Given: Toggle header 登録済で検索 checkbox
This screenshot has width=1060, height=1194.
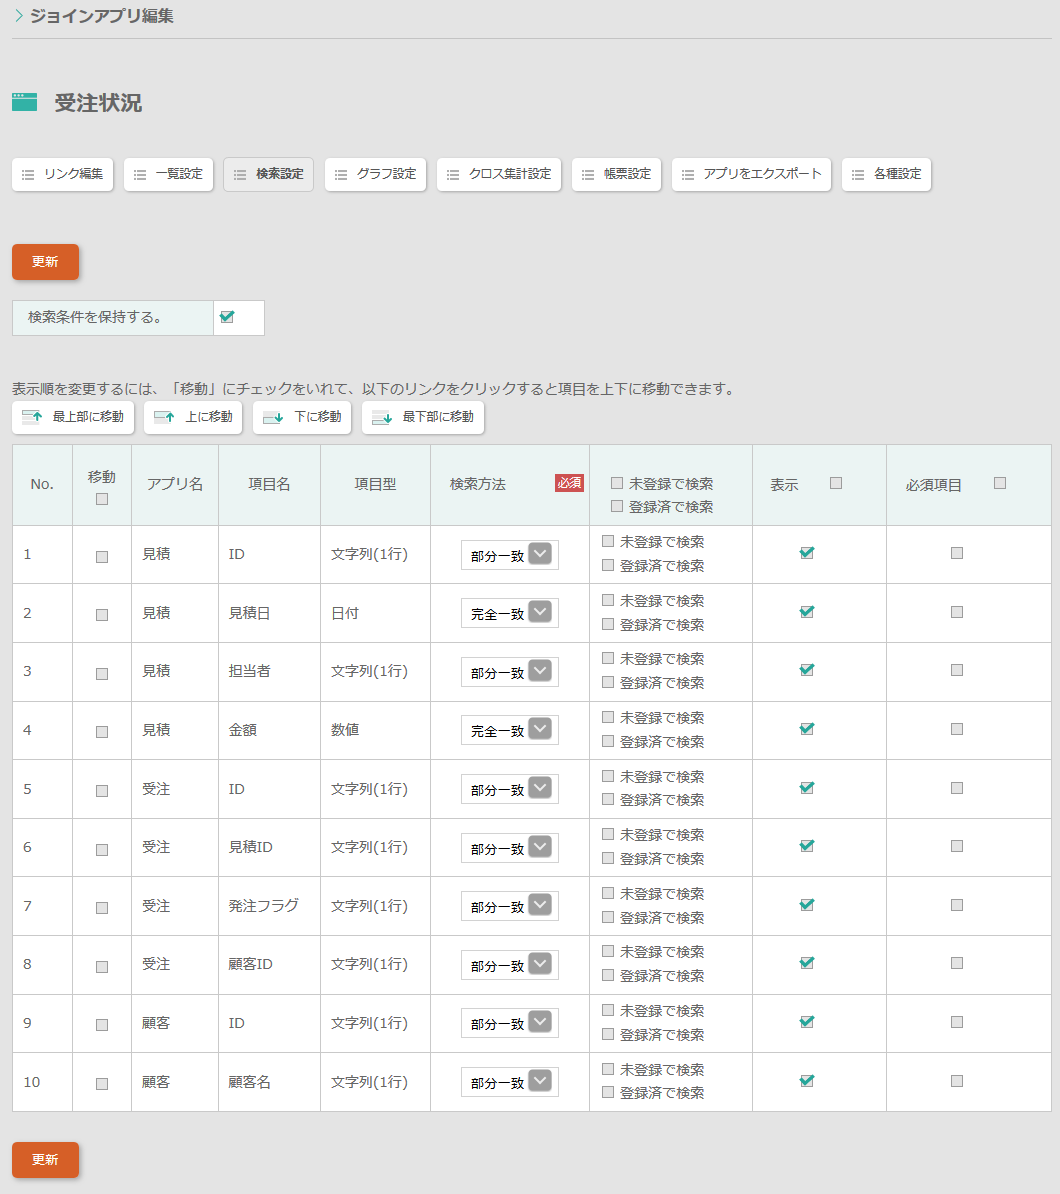Looking at the screenshot, I should point(617,506).
